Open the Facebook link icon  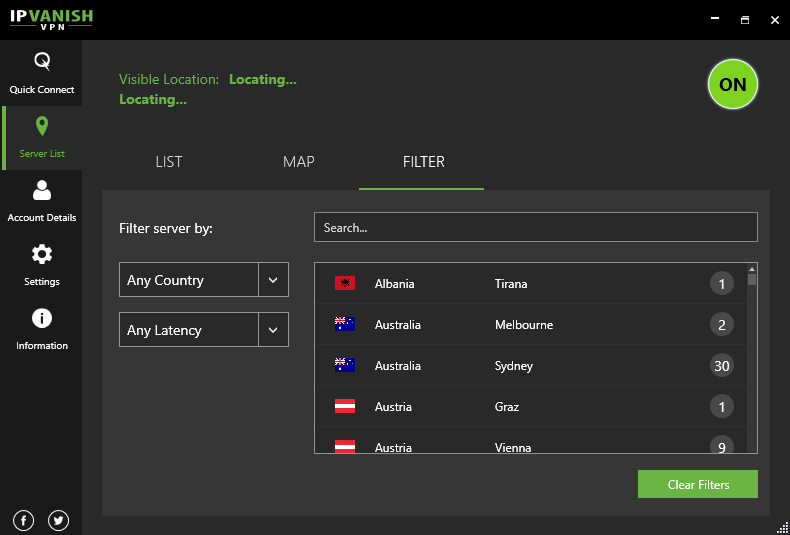[24, 519]
